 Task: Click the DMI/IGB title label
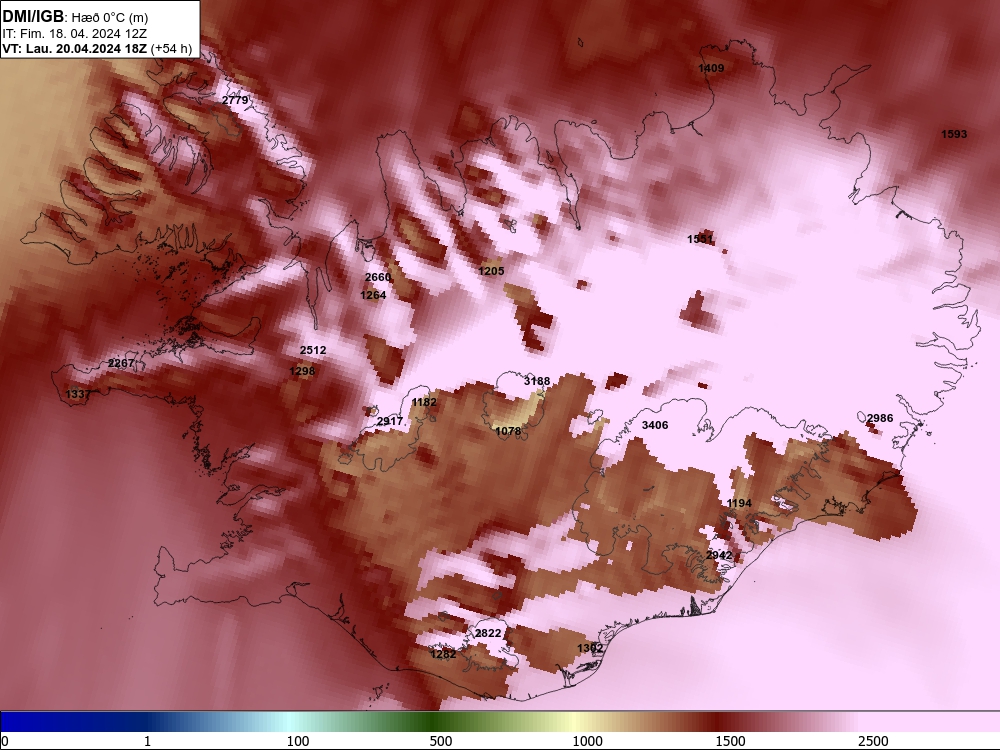(33, 17)
